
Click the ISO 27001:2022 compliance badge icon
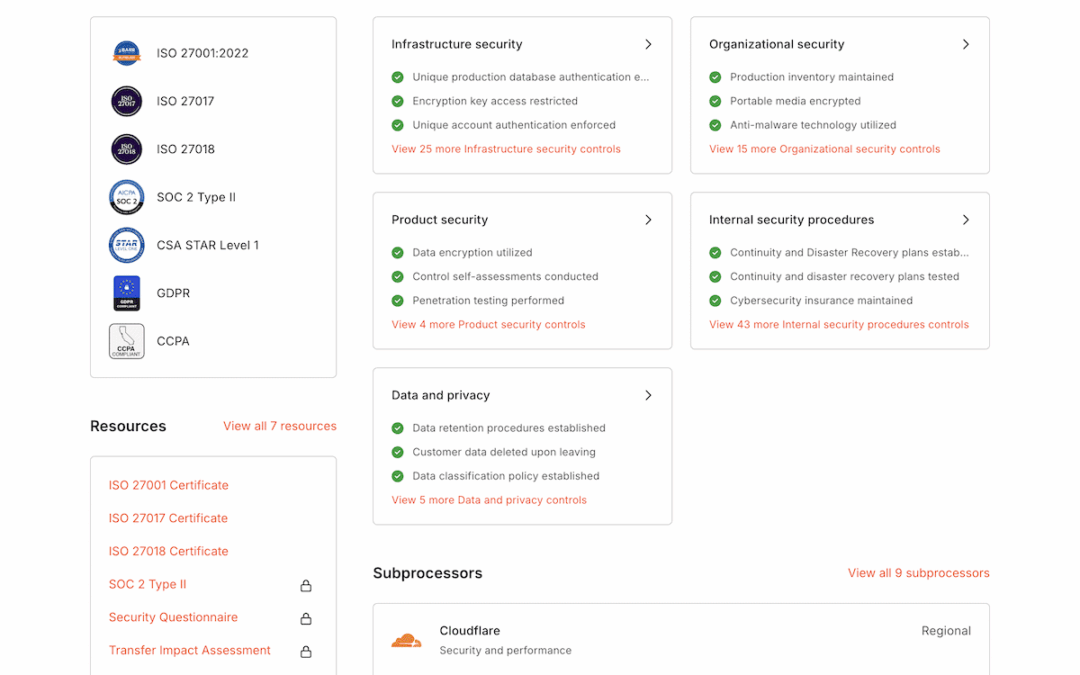[x=126, y=53]
